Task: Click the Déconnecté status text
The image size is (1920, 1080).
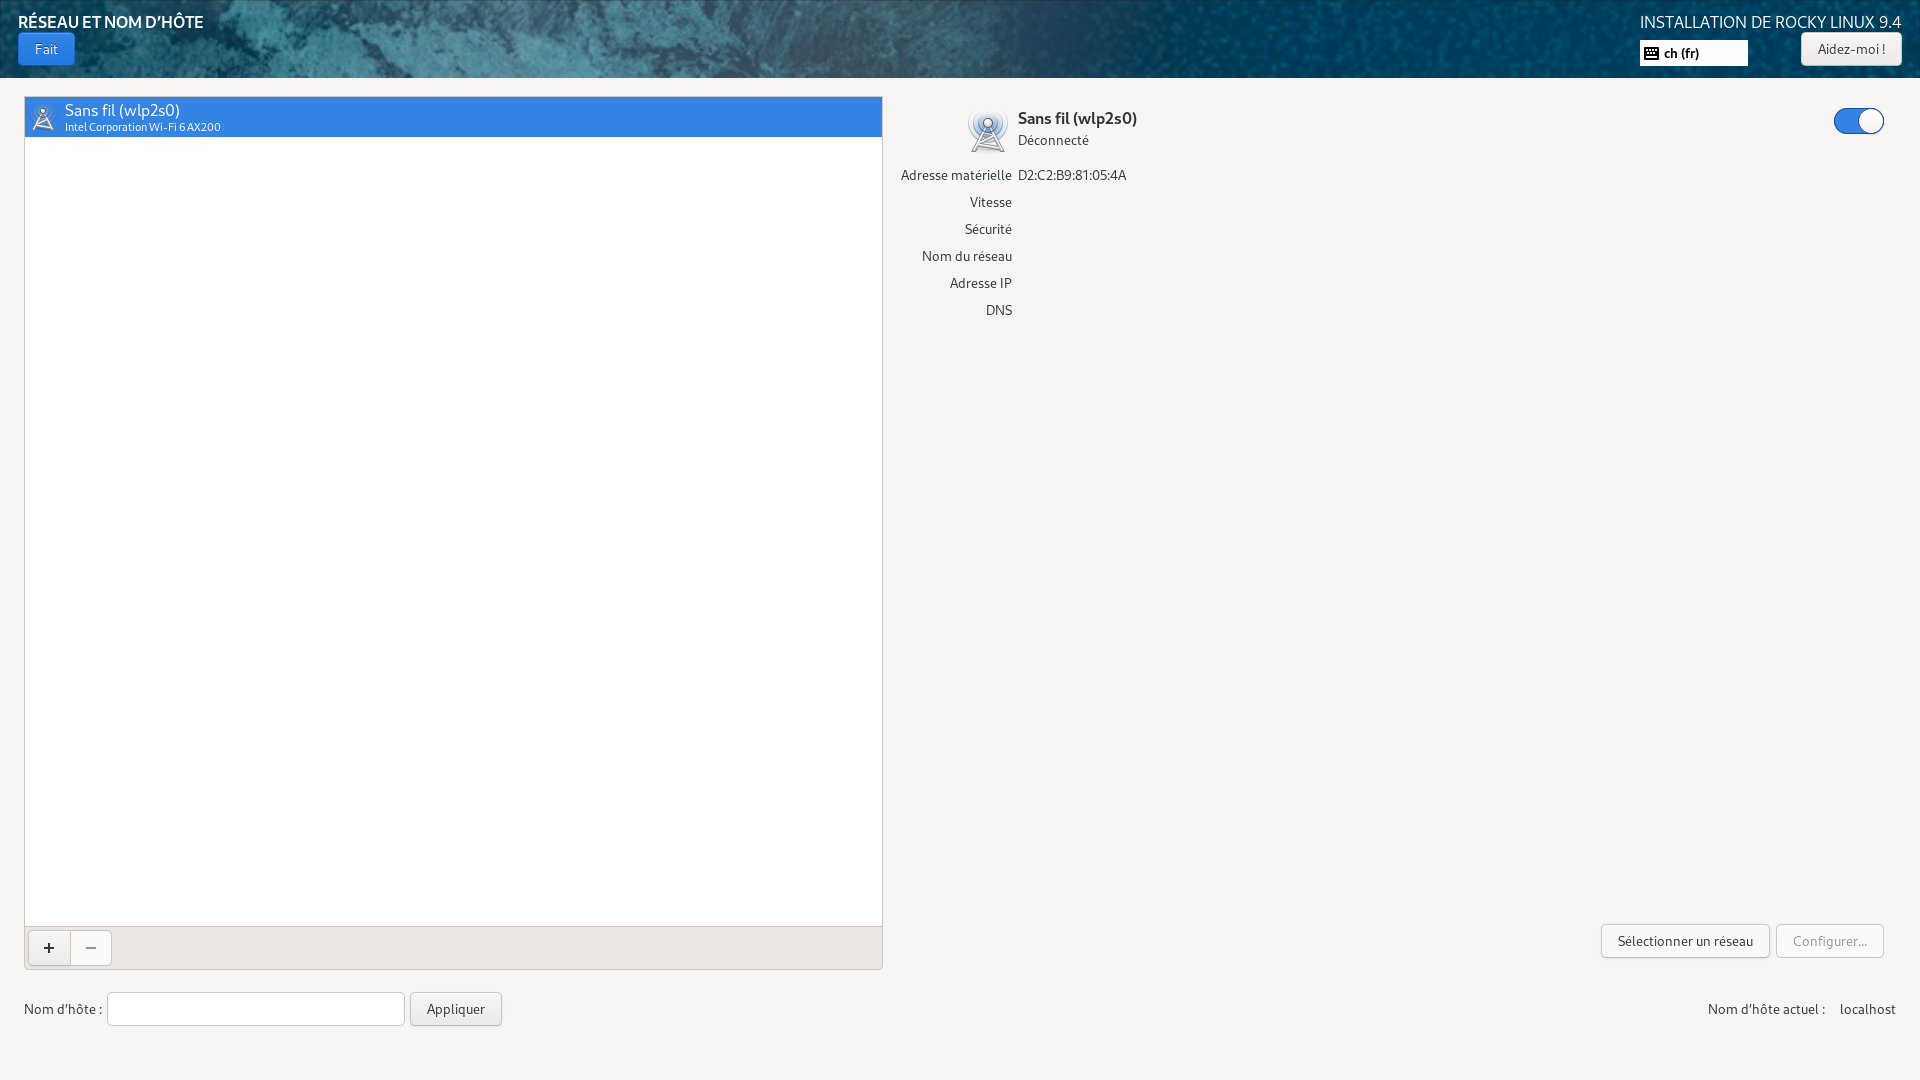Action: coord(1052,140)
